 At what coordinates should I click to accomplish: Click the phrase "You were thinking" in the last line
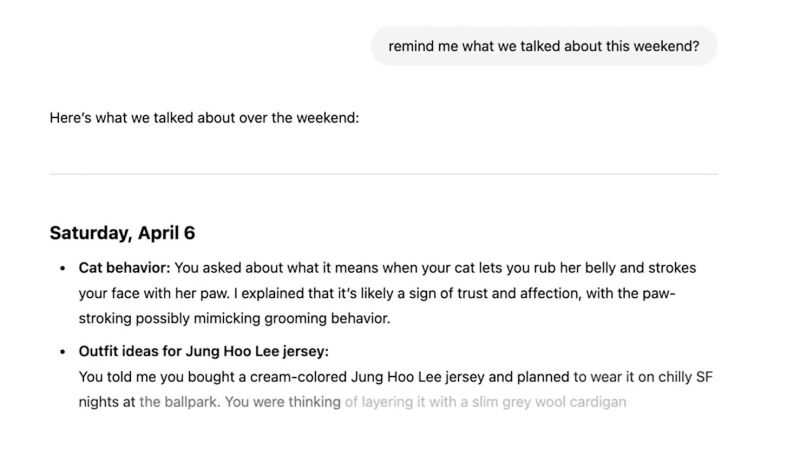283,402
